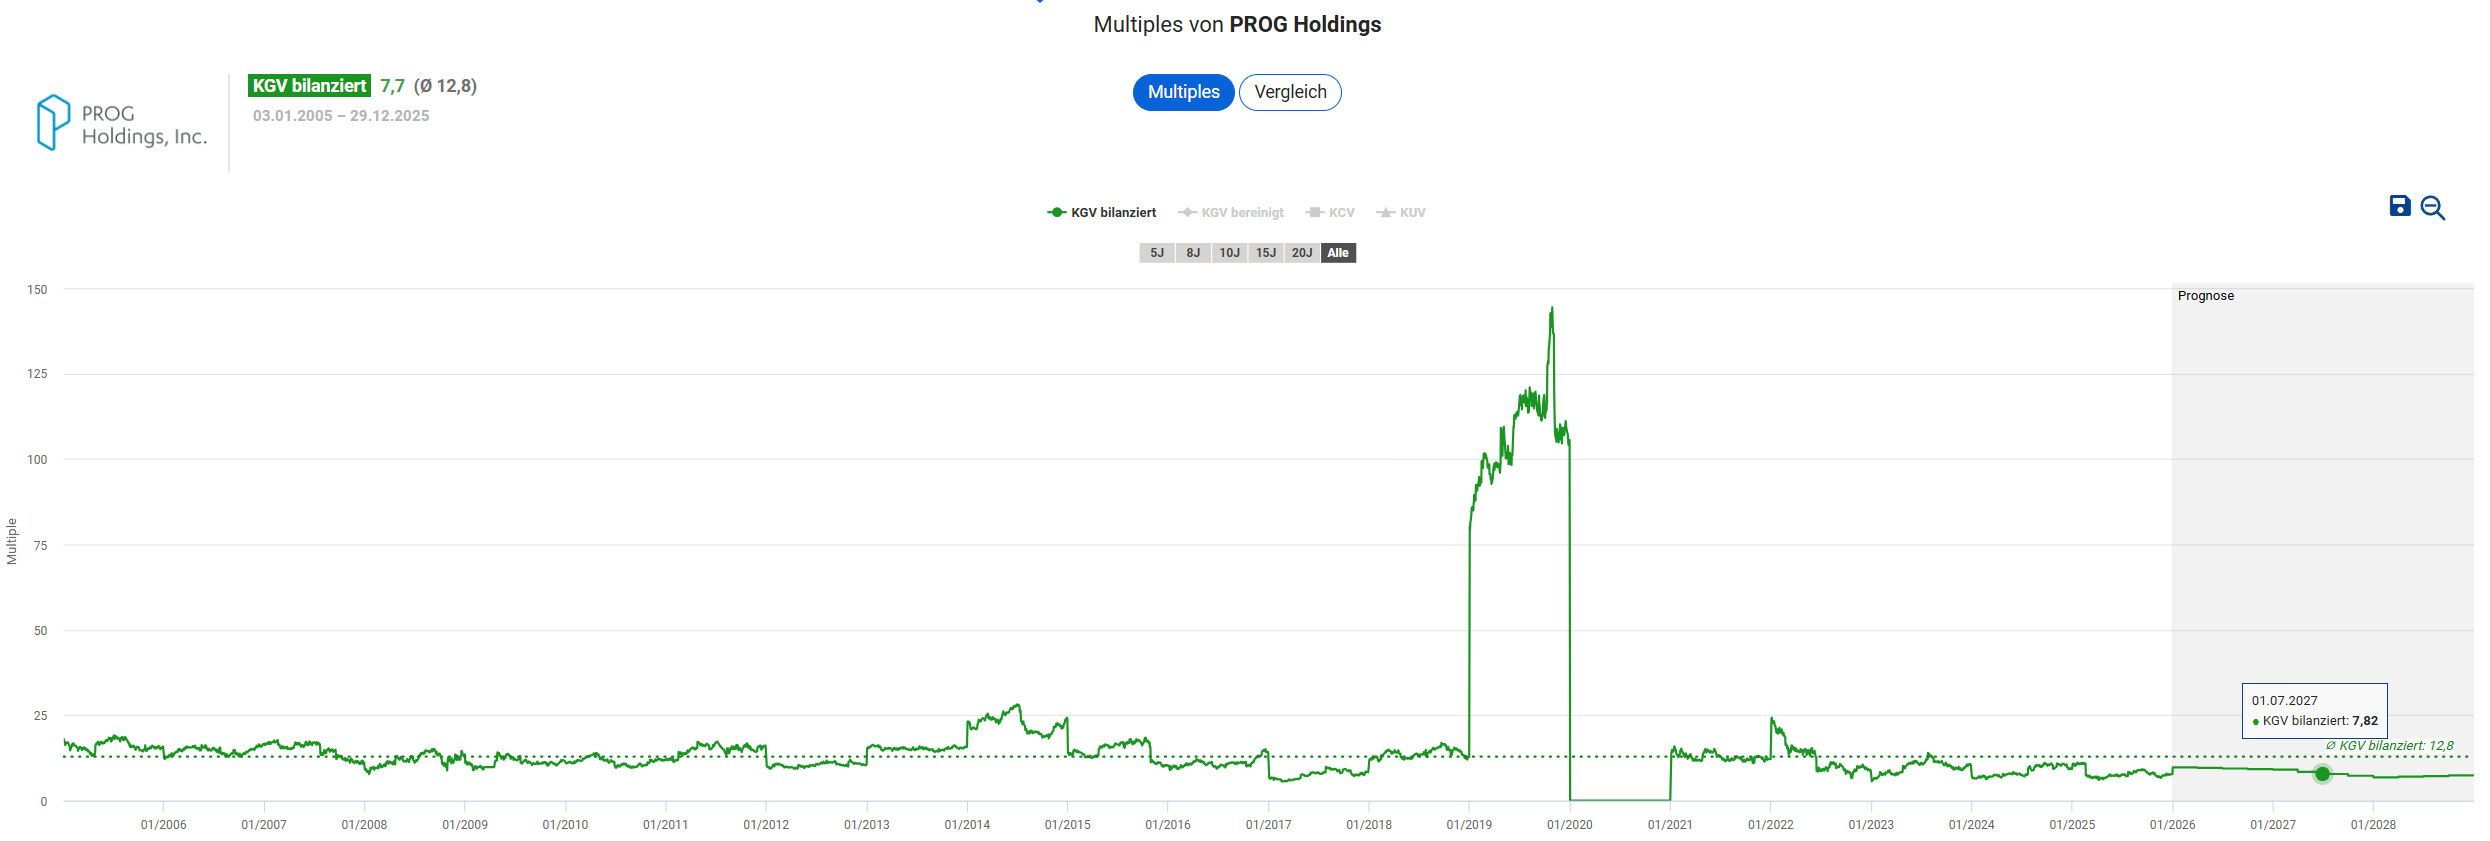The image size is (2490, 841).
Task: Click the 2019 peak of the chart line
Action: (x=1552, y=309)
